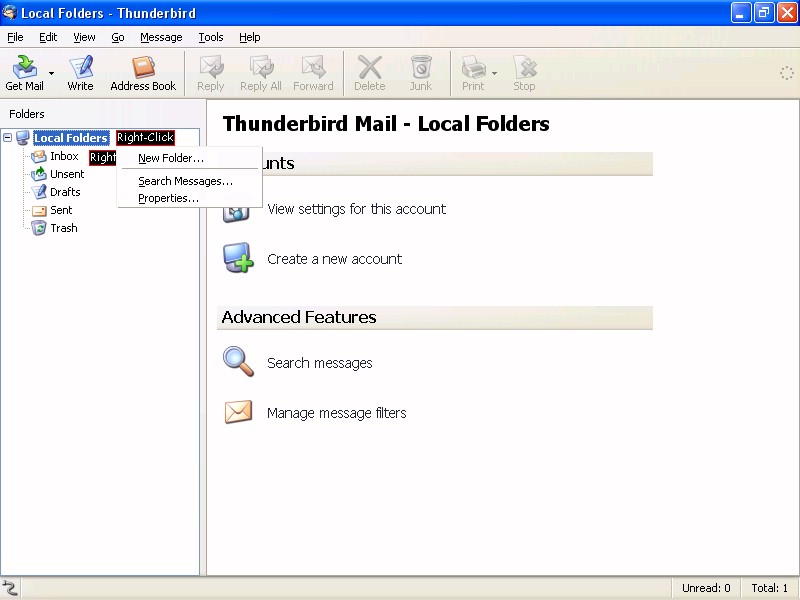Image resolution: width=800 pixels, height=600 pixels.
Task: Select the Unsent folder
Action: [67, 174]
